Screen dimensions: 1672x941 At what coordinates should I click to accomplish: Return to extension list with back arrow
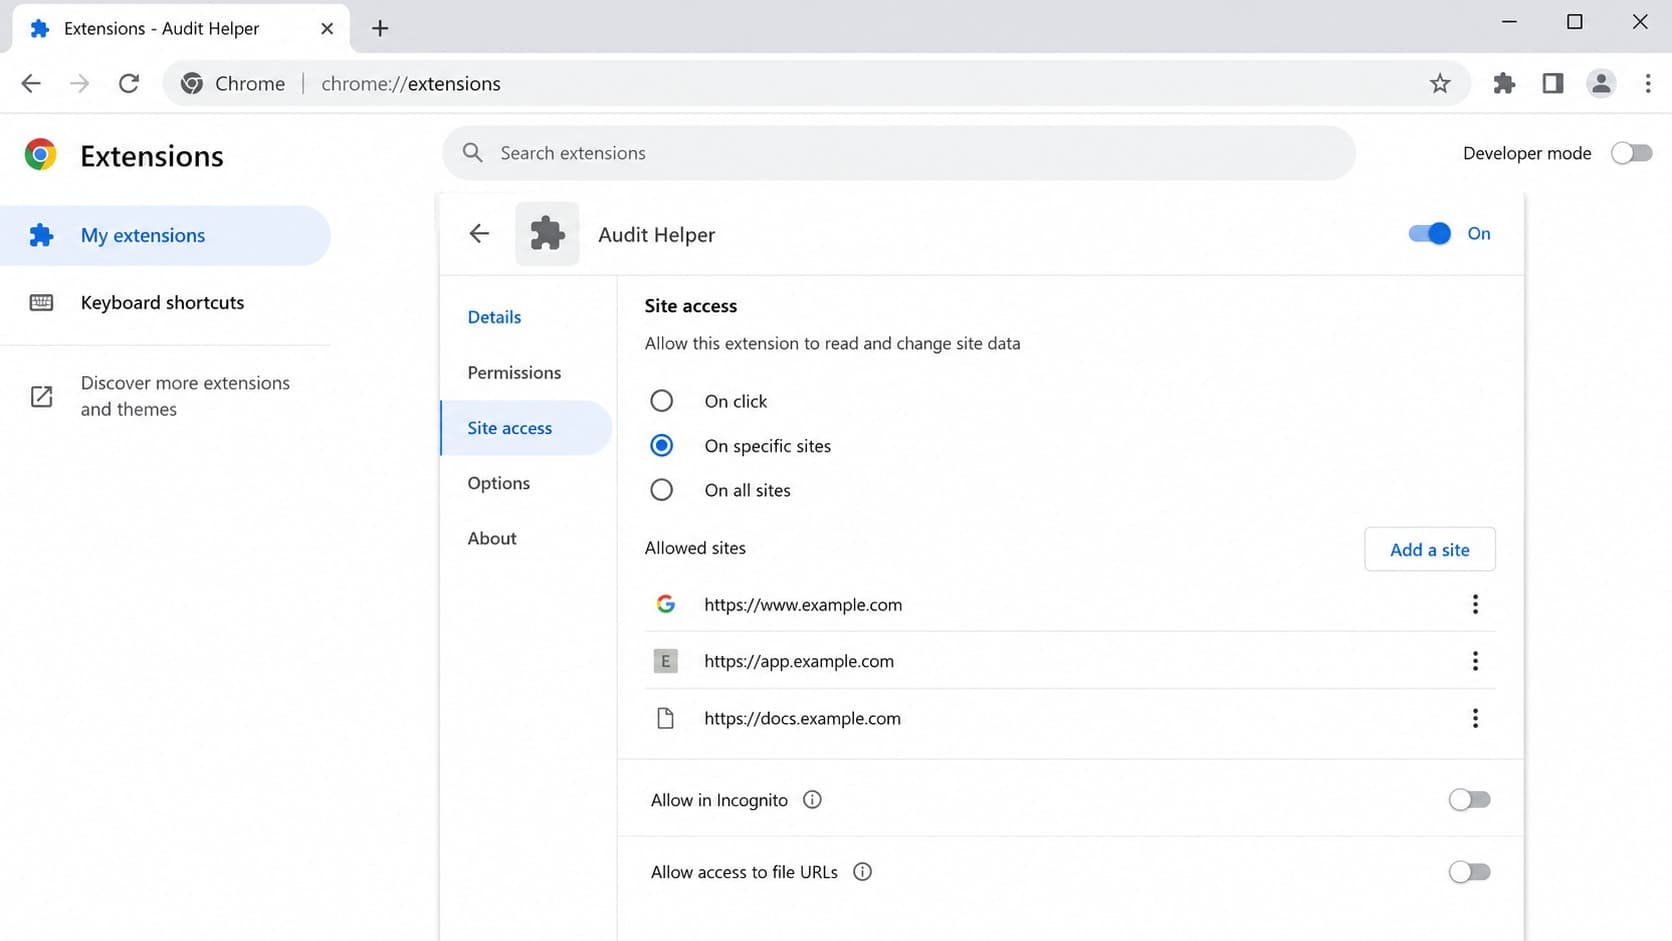tap(479, 233)
